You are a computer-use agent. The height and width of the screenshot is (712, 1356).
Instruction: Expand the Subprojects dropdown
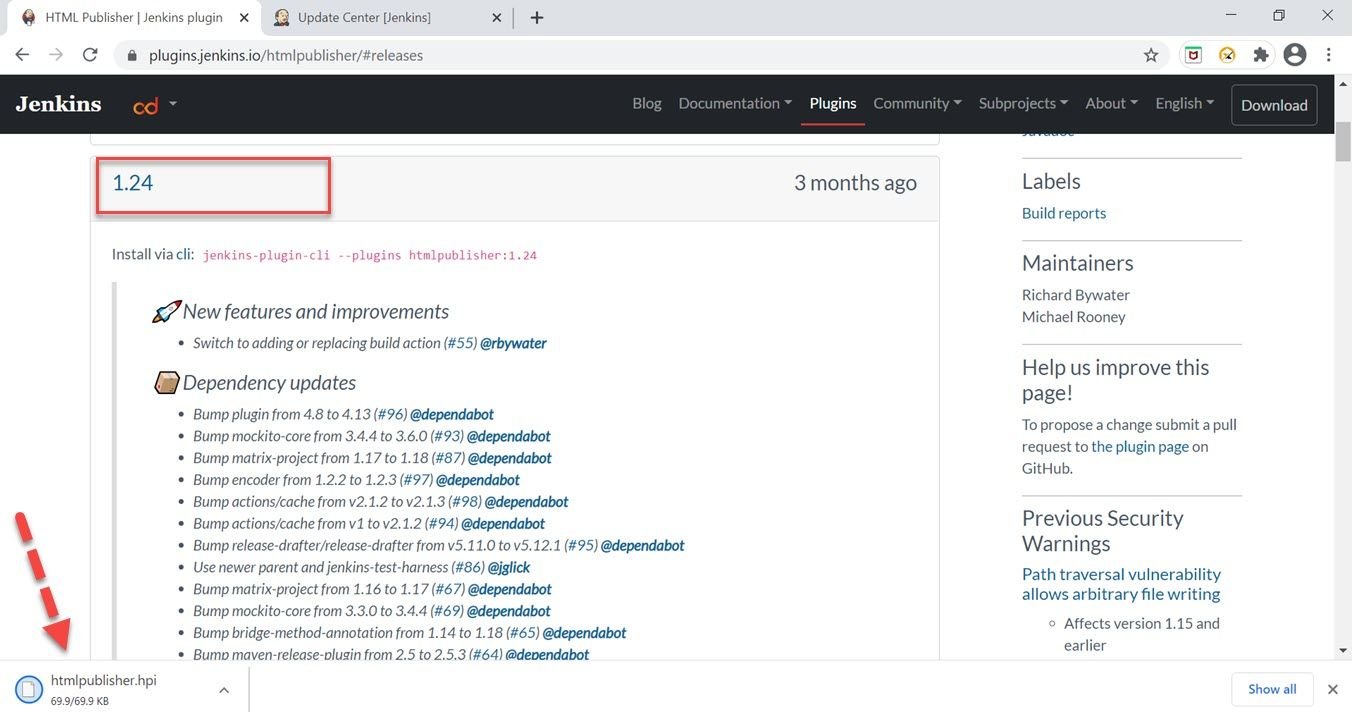(1024, 103)
